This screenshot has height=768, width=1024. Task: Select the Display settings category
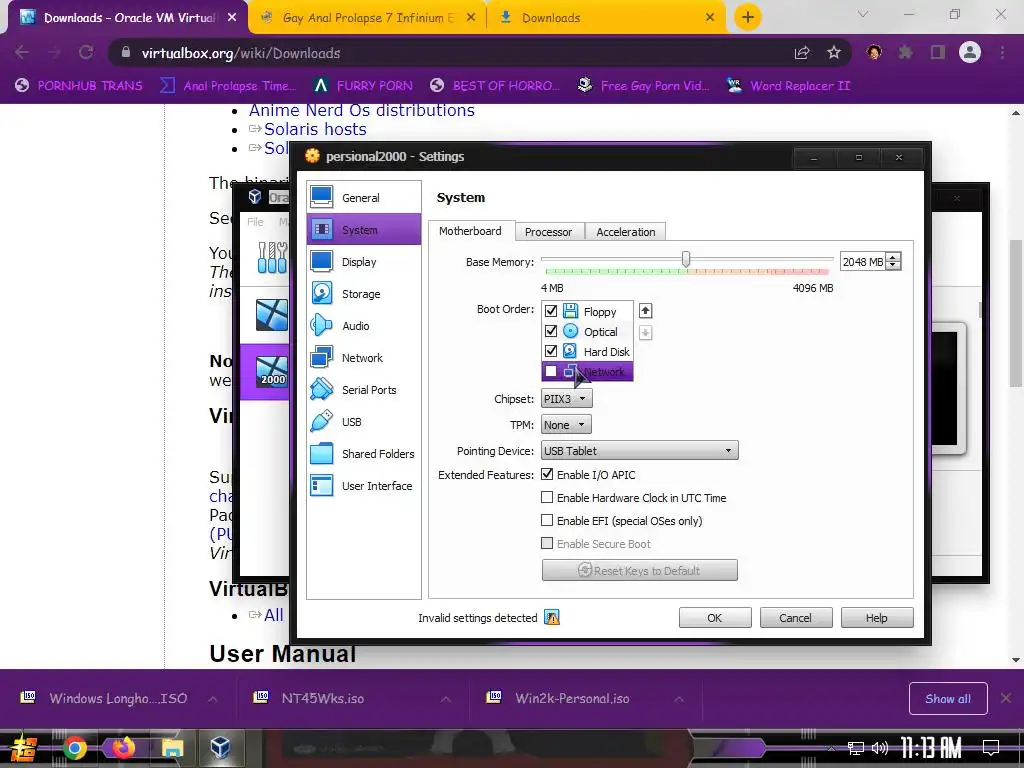tap(363, 262)
